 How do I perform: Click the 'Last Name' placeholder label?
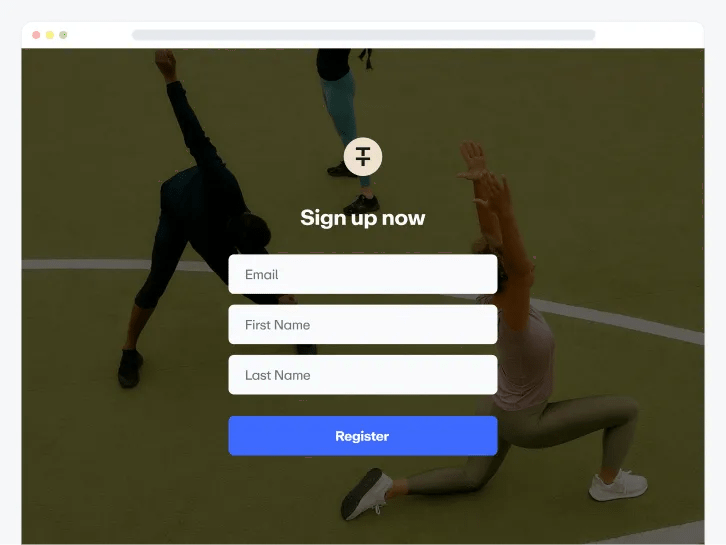point(277,376)
